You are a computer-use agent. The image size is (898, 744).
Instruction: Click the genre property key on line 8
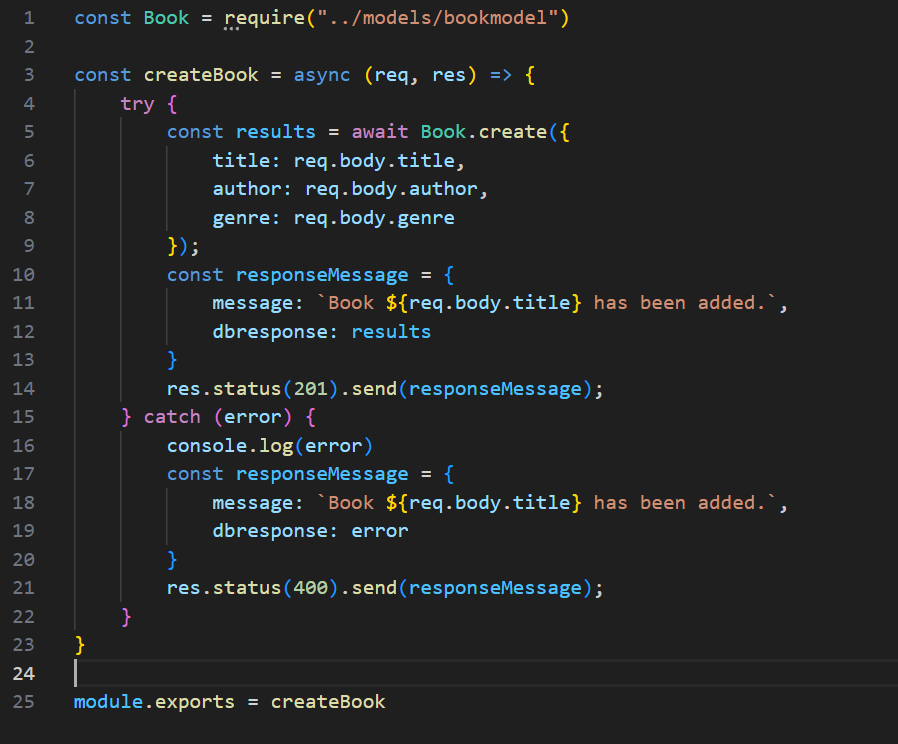click(241, 218)
